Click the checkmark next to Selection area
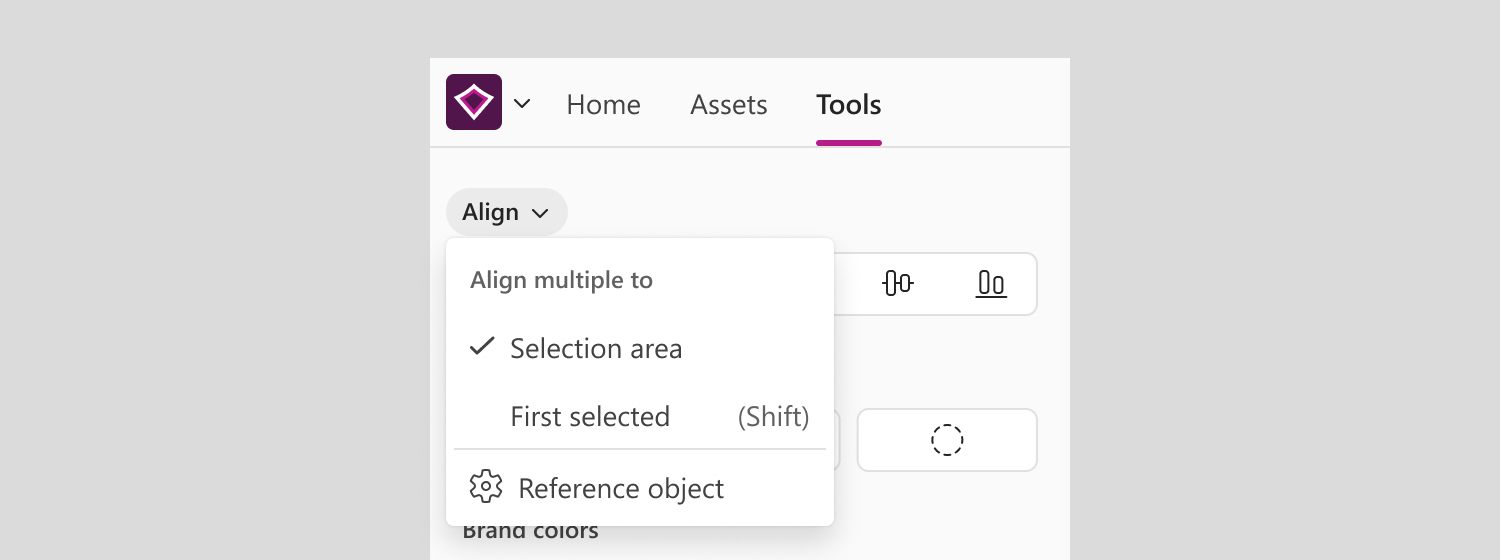Screen dimensions: 1500x560 coord(482,347)
